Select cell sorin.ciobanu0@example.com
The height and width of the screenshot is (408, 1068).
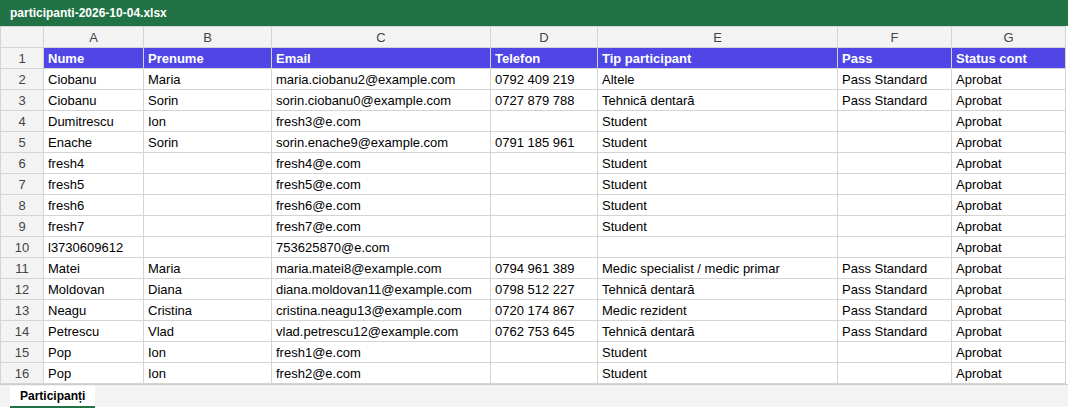coord(381,101)
